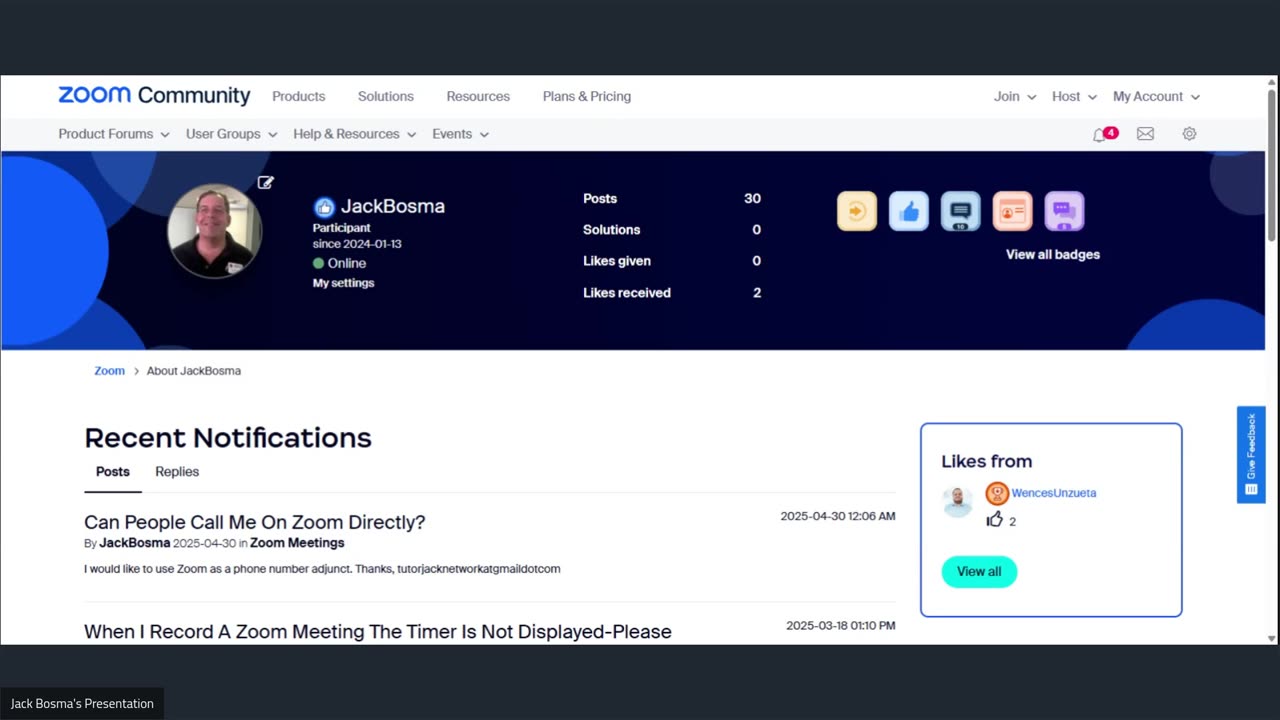Click the thumbs-up rank icon beside JackBosma
The height and width of the screenshot is (720, 1280).
(x=324, y=207)
